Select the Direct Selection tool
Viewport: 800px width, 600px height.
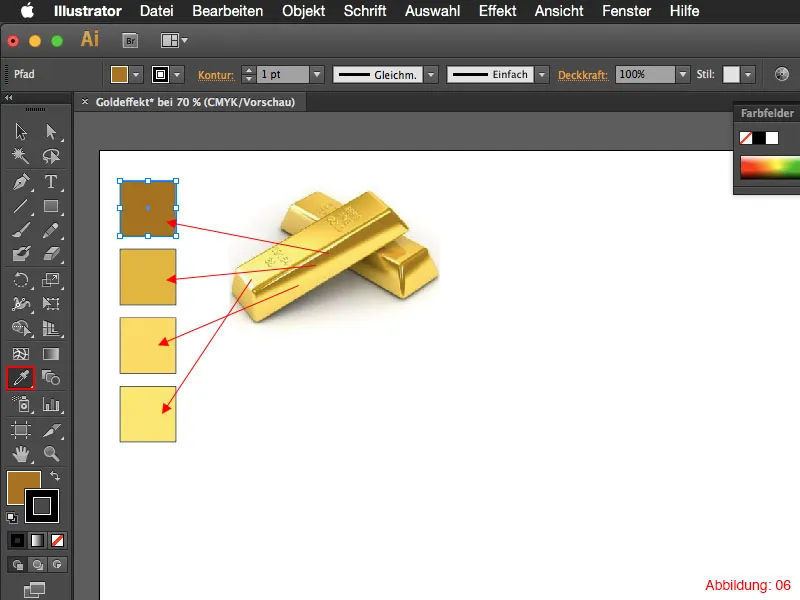point(51,132)
